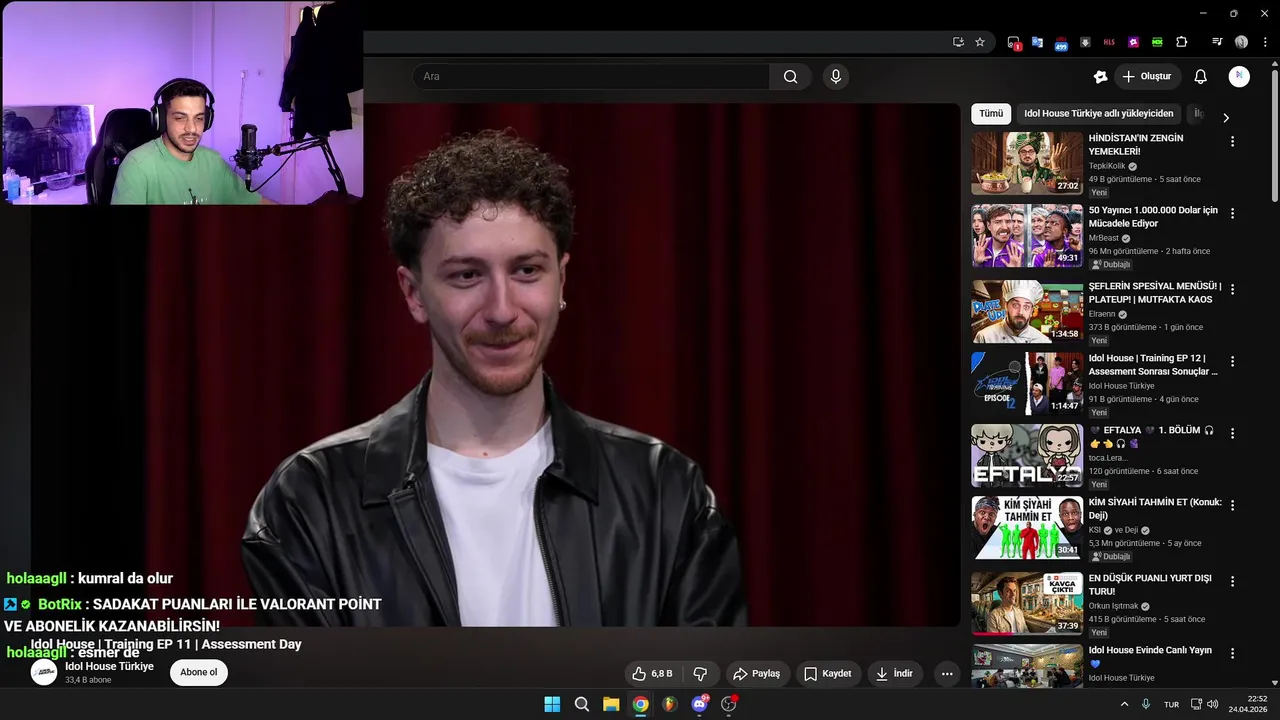Image resolution: width=1280 pixels, height=720 pixels.
Task: Open the KİM SİYAHİ TAHMİN ET thumbnail
Action: point(1027,528)
